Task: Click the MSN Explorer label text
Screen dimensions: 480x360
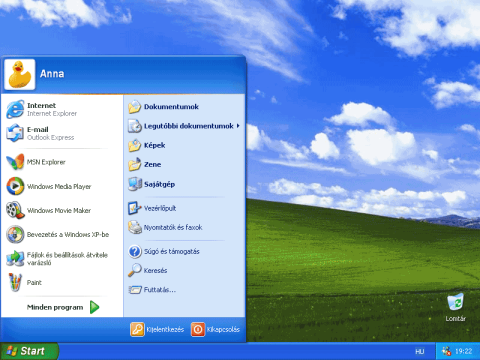Action: click(x=46, y=162)
